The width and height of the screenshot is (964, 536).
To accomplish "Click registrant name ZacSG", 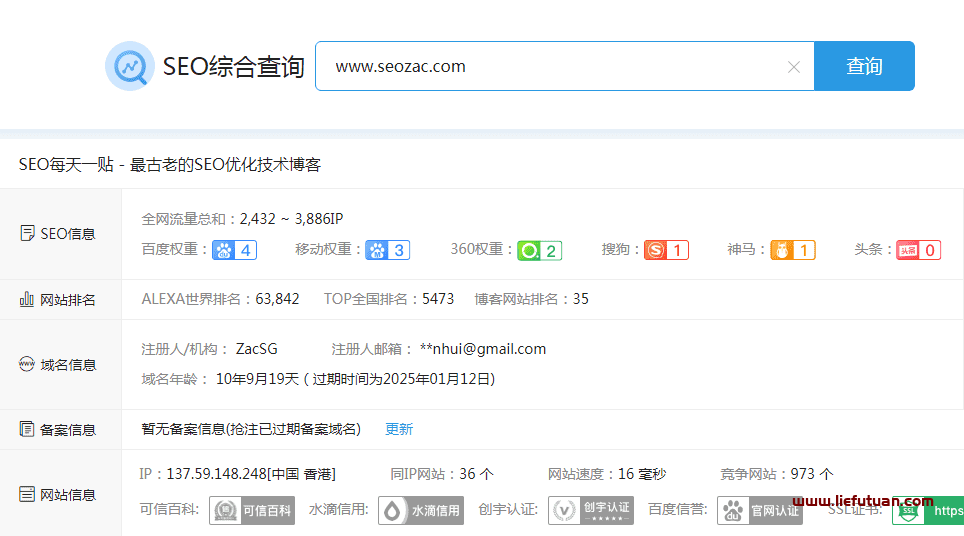I will 256,349.
